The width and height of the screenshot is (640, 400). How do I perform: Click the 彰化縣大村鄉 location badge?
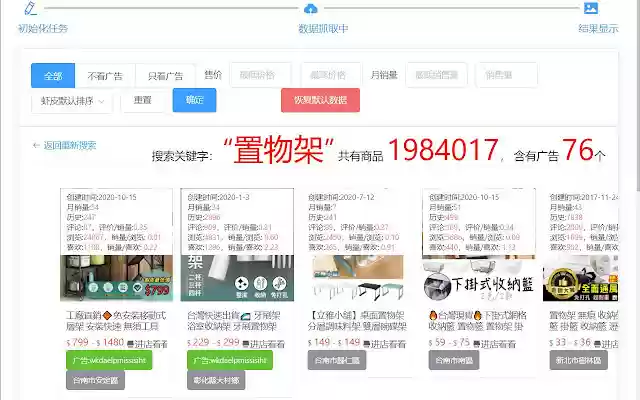coord(216,380)
